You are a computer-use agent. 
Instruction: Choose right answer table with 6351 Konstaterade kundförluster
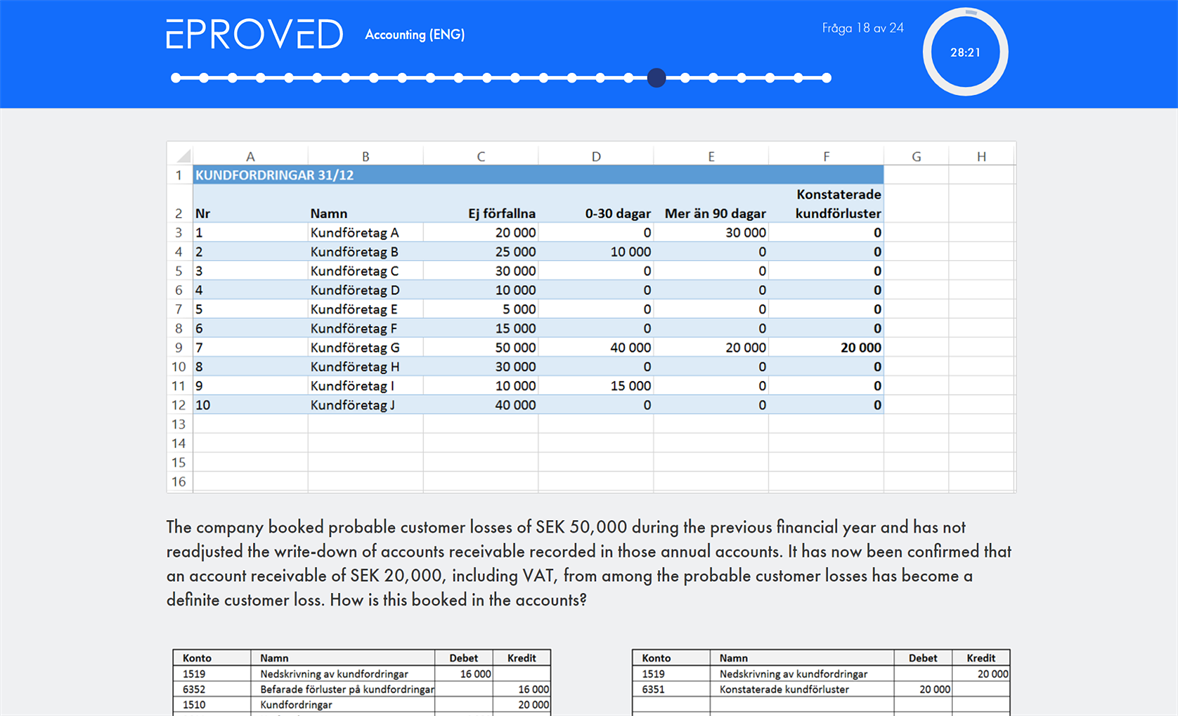(821, 681)
